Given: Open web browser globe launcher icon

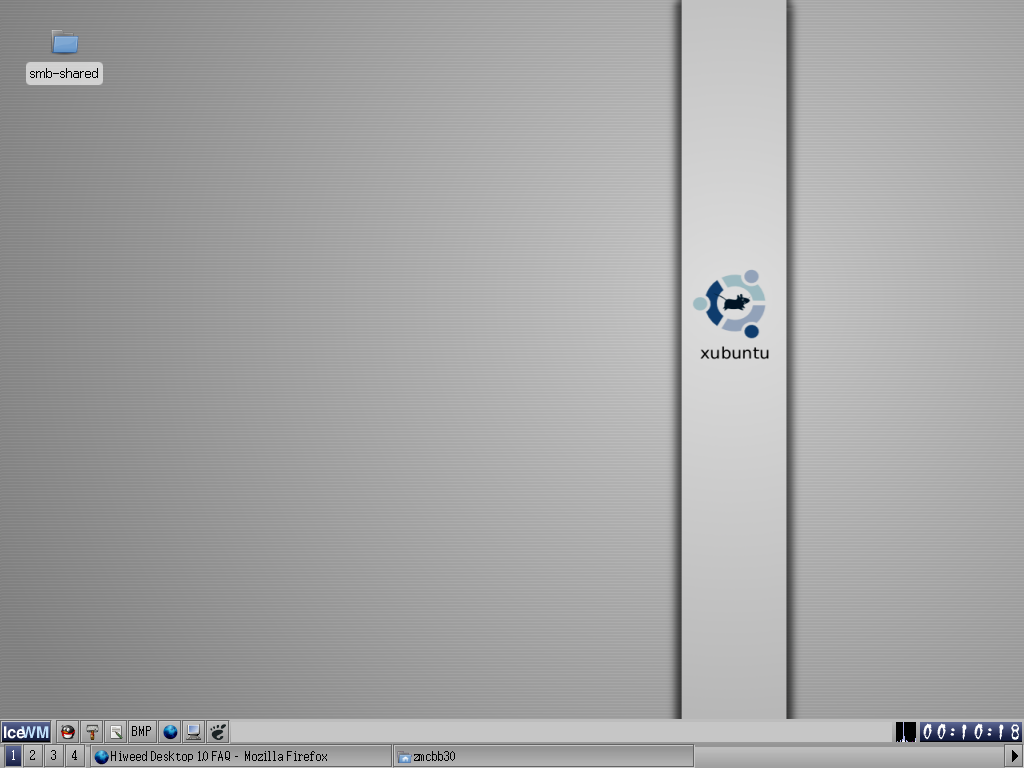Looking at the screenshot, I should click(x=170, y=731).
